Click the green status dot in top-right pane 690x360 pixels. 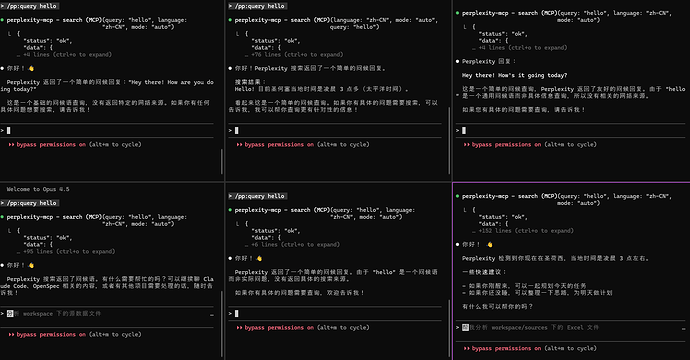tap(458, 13)
